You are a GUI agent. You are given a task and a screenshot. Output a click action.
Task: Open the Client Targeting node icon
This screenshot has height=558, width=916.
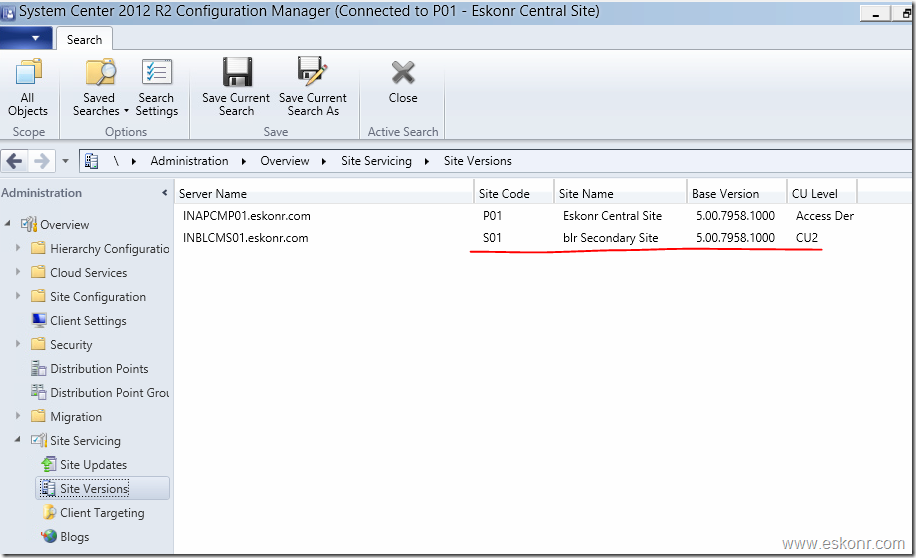click(x=49, y=512)
